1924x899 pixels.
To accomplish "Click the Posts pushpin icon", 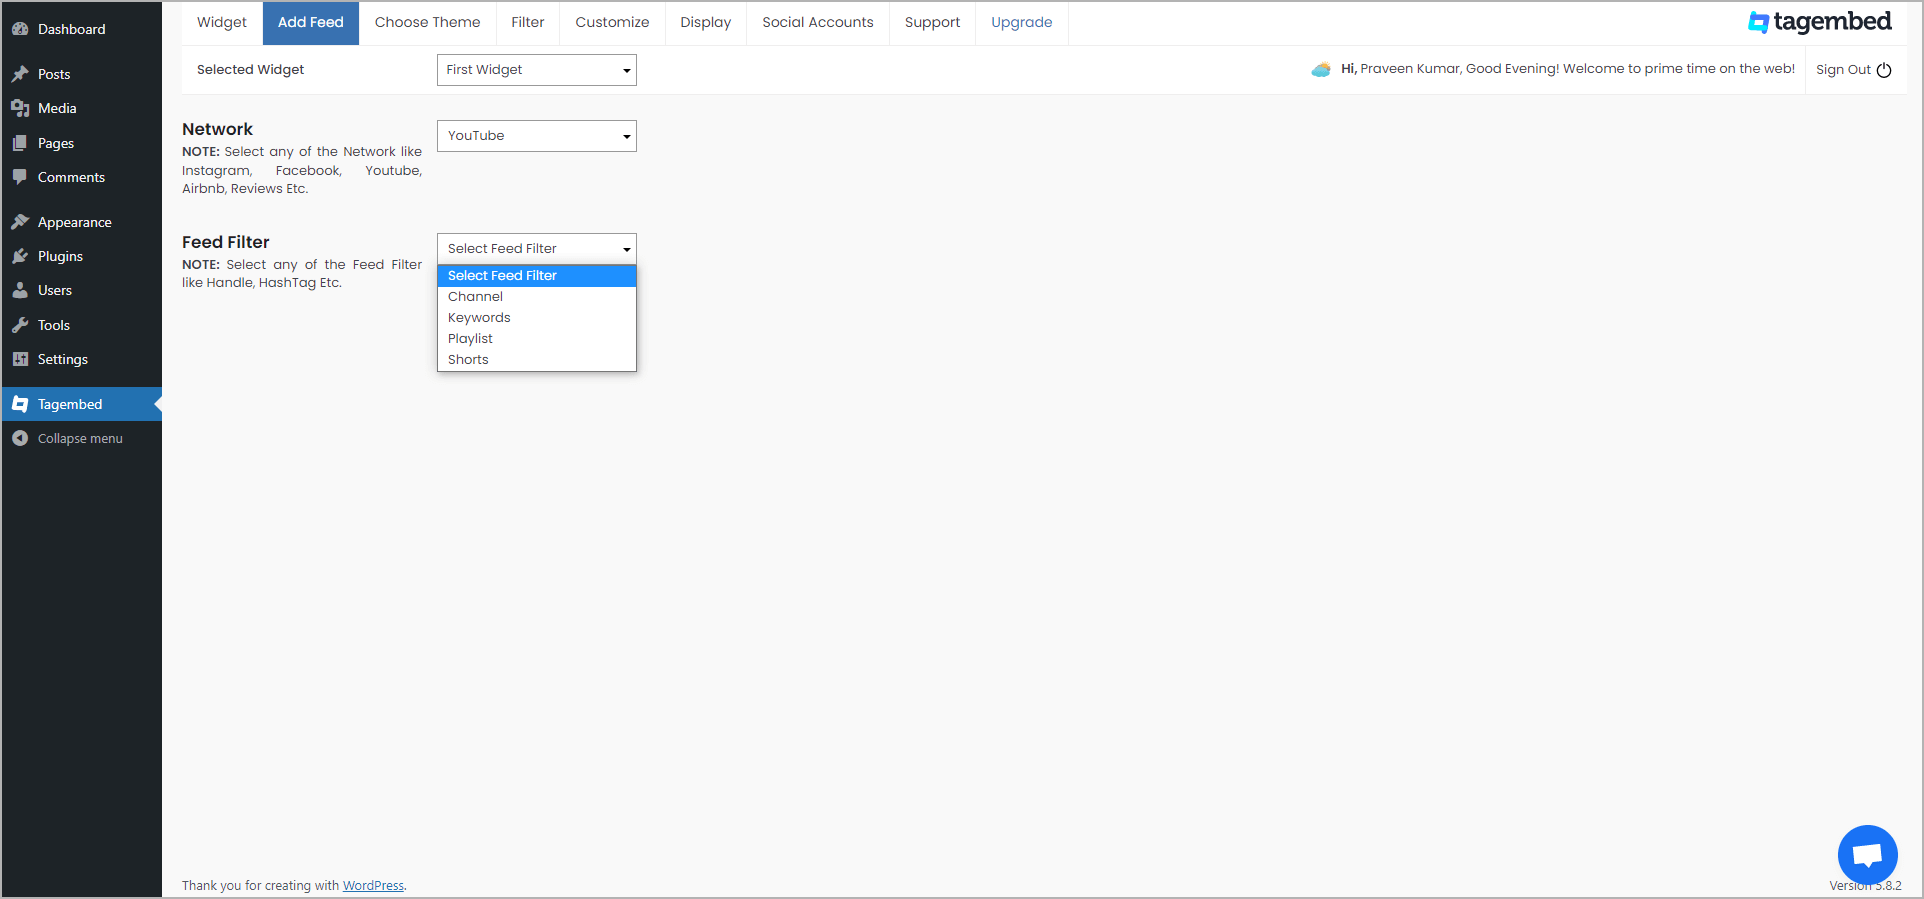I will [x=20, y=74].
